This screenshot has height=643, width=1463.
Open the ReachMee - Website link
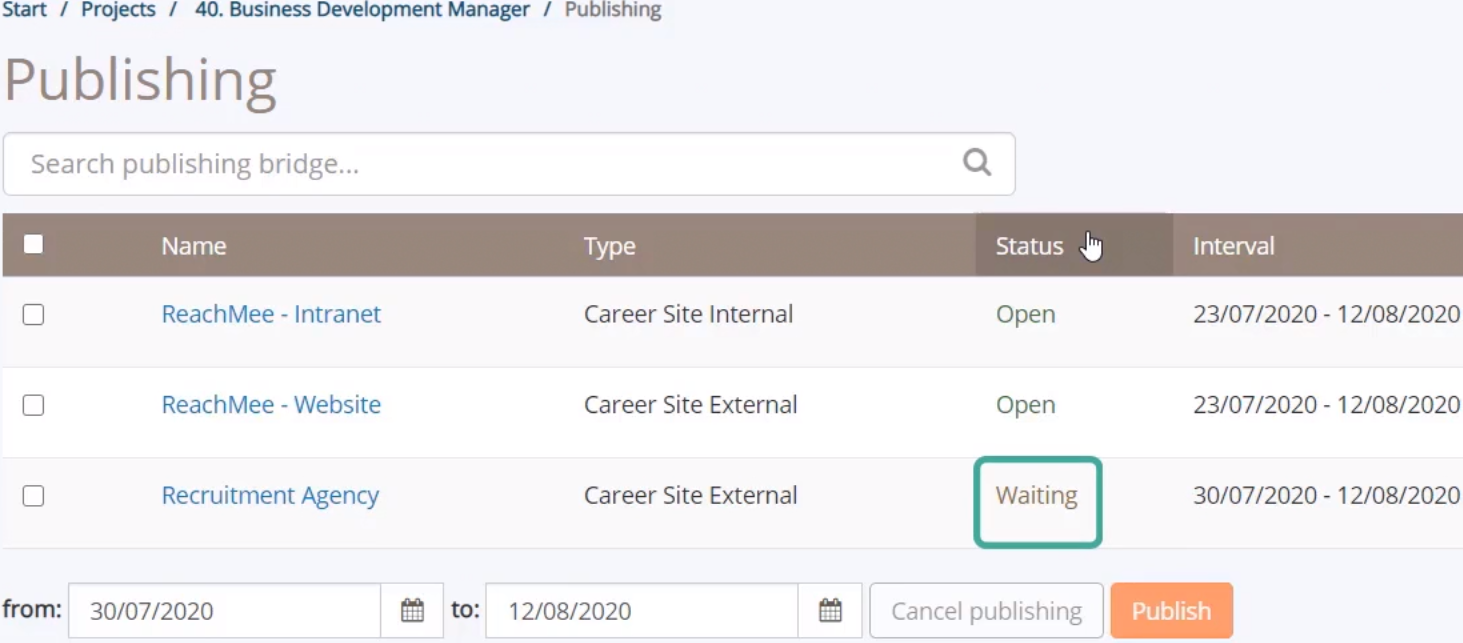pyautogui.click(x=271, y=405)
